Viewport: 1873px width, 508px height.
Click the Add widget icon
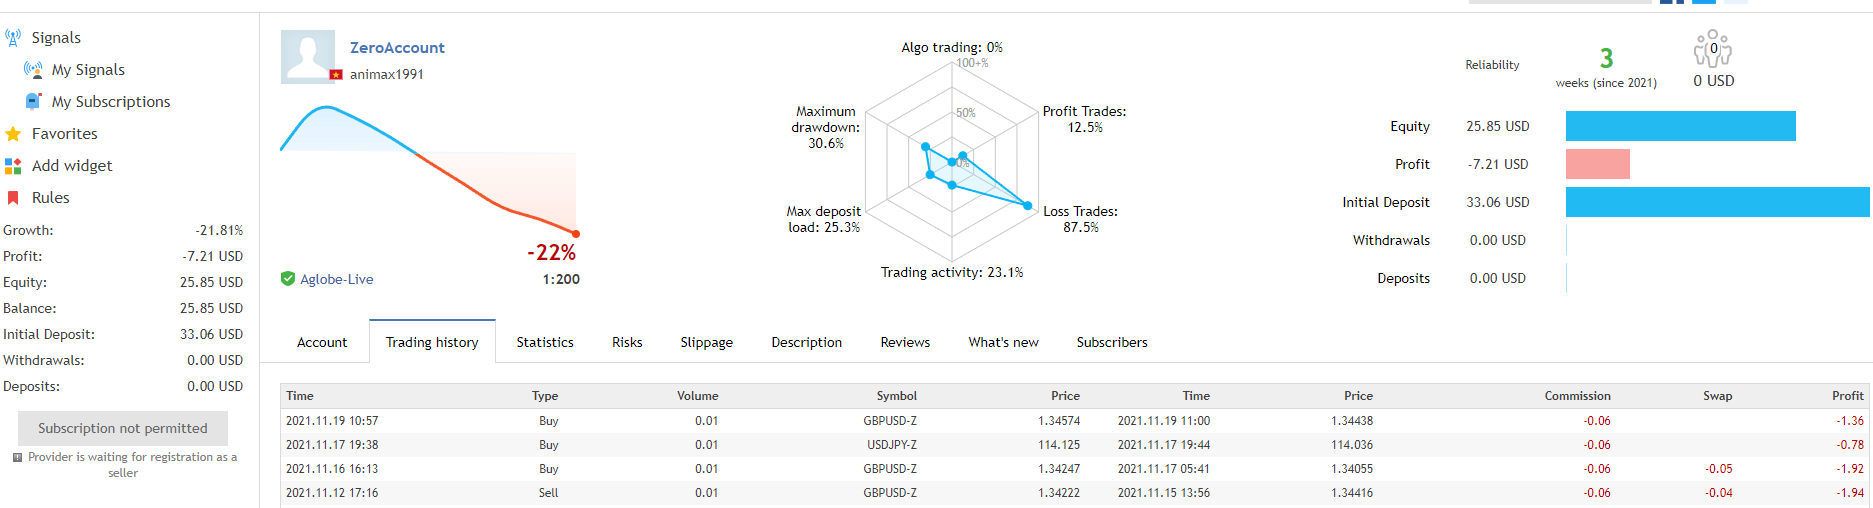[13, 166]
